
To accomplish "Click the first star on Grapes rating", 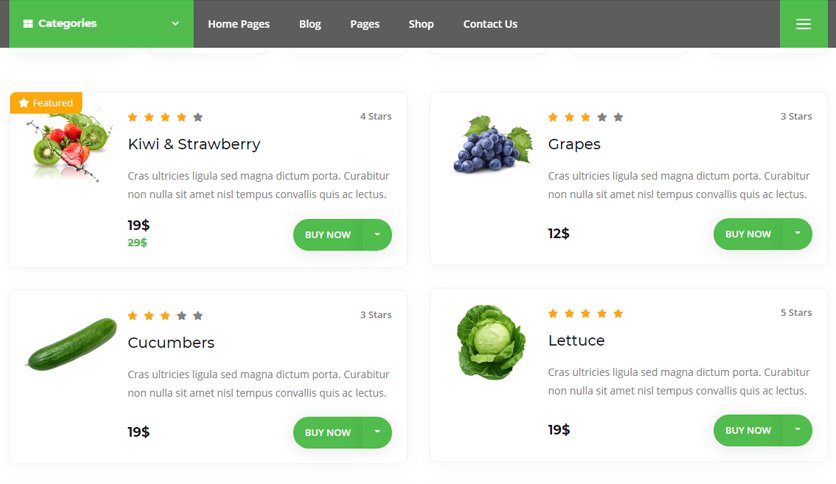I will pos(553,117).
